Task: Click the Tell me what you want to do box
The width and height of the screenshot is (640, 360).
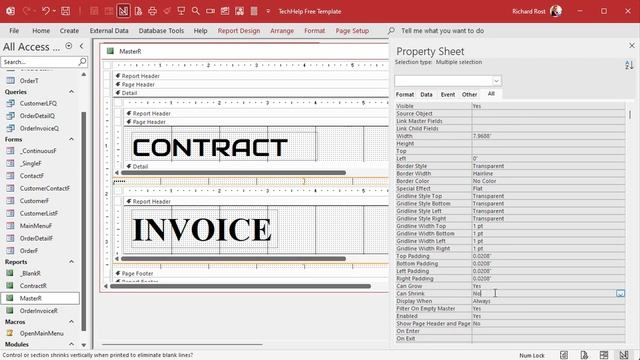Action: (x=442, y=31)
